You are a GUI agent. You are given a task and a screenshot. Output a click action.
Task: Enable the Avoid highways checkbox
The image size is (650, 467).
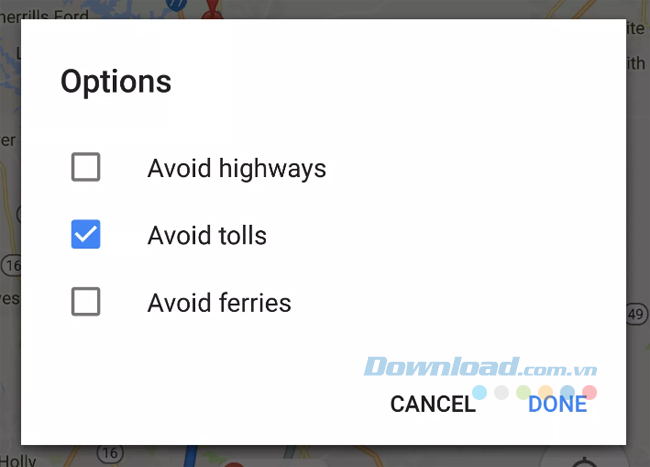pyautogui.click(x=86, y=168)
